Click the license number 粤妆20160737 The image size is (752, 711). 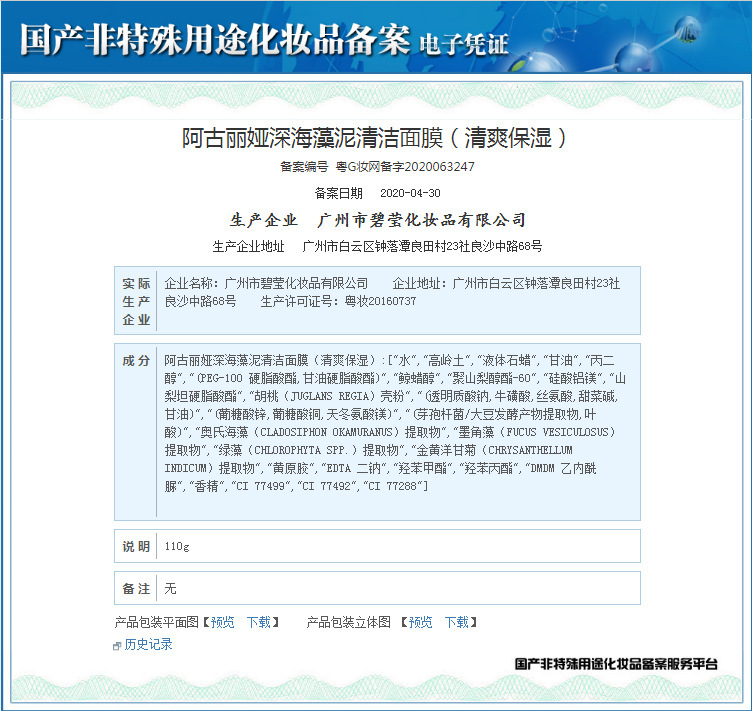[x=381, y=301]
